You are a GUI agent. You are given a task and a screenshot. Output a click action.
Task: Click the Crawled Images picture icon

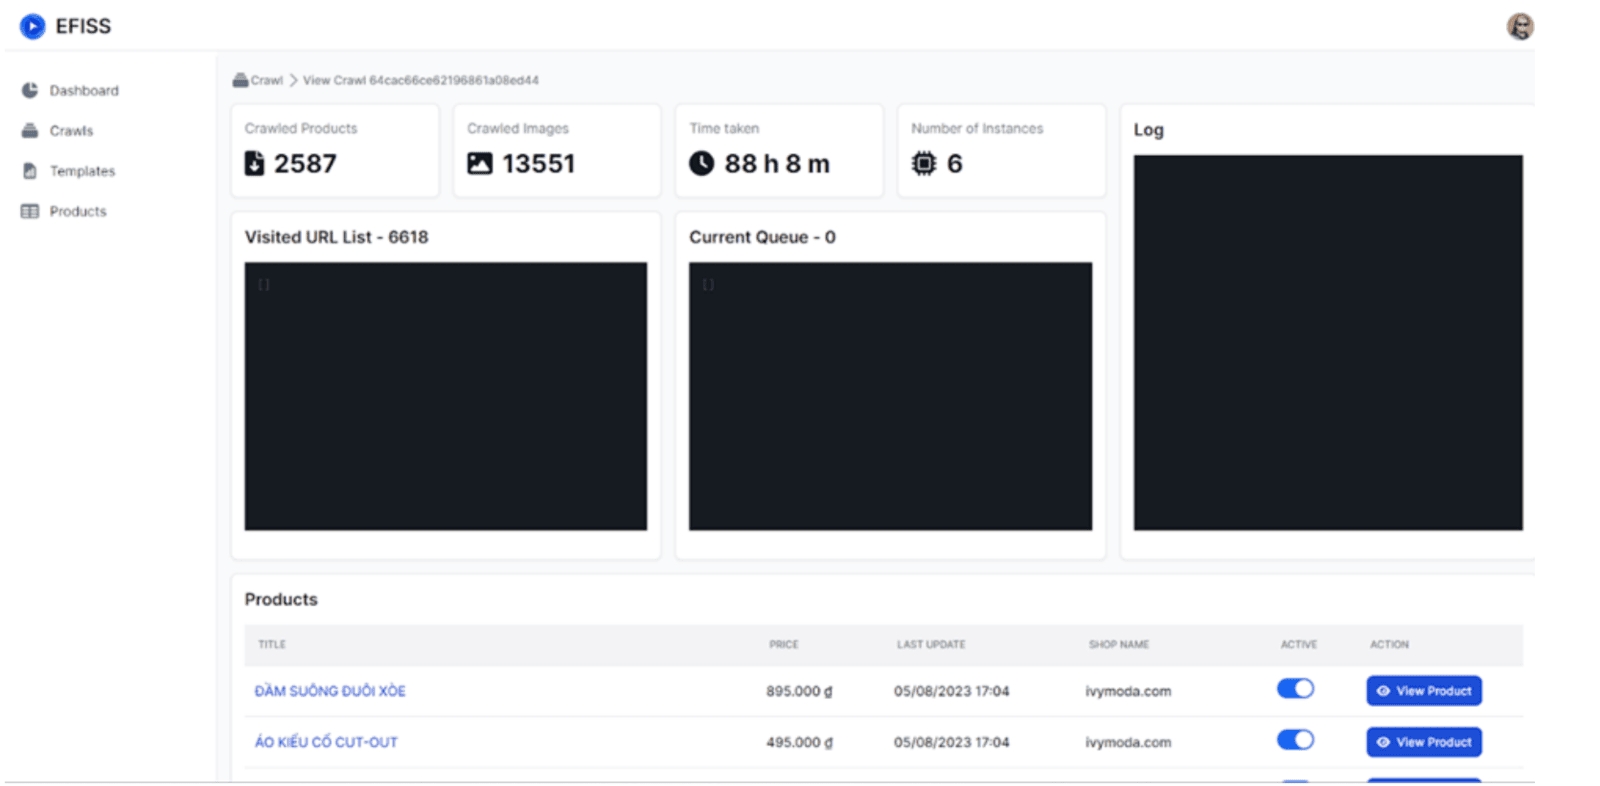(480, 163)
